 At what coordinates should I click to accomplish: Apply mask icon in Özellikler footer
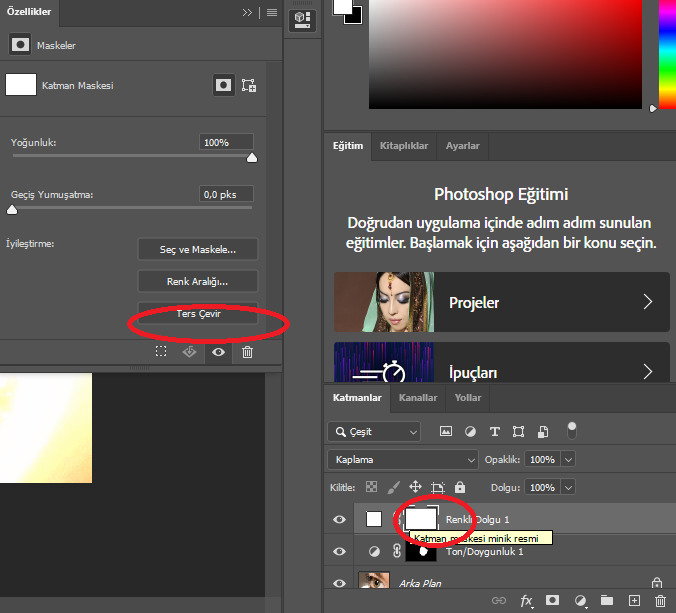click(189, 352)
